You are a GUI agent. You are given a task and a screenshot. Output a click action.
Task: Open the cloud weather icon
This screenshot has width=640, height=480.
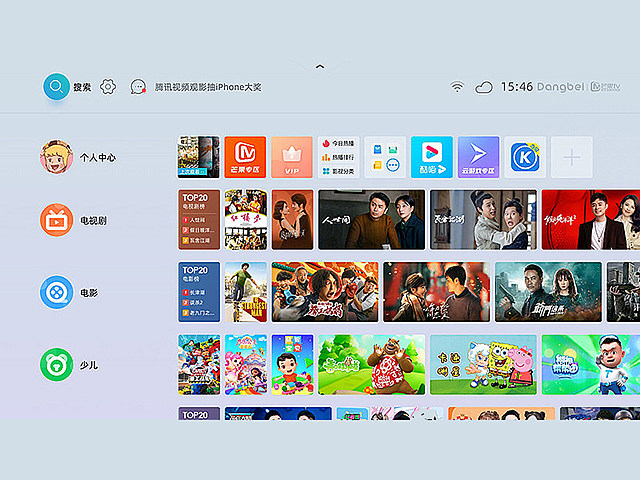click(484, 87)
